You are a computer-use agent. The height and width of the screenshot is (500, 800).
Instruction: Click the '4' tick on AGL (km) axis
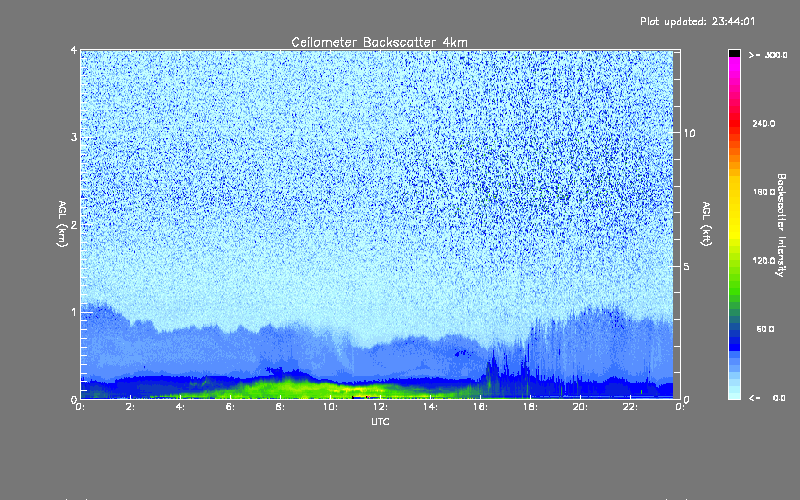pyautogui.click(x=74, y=50)
